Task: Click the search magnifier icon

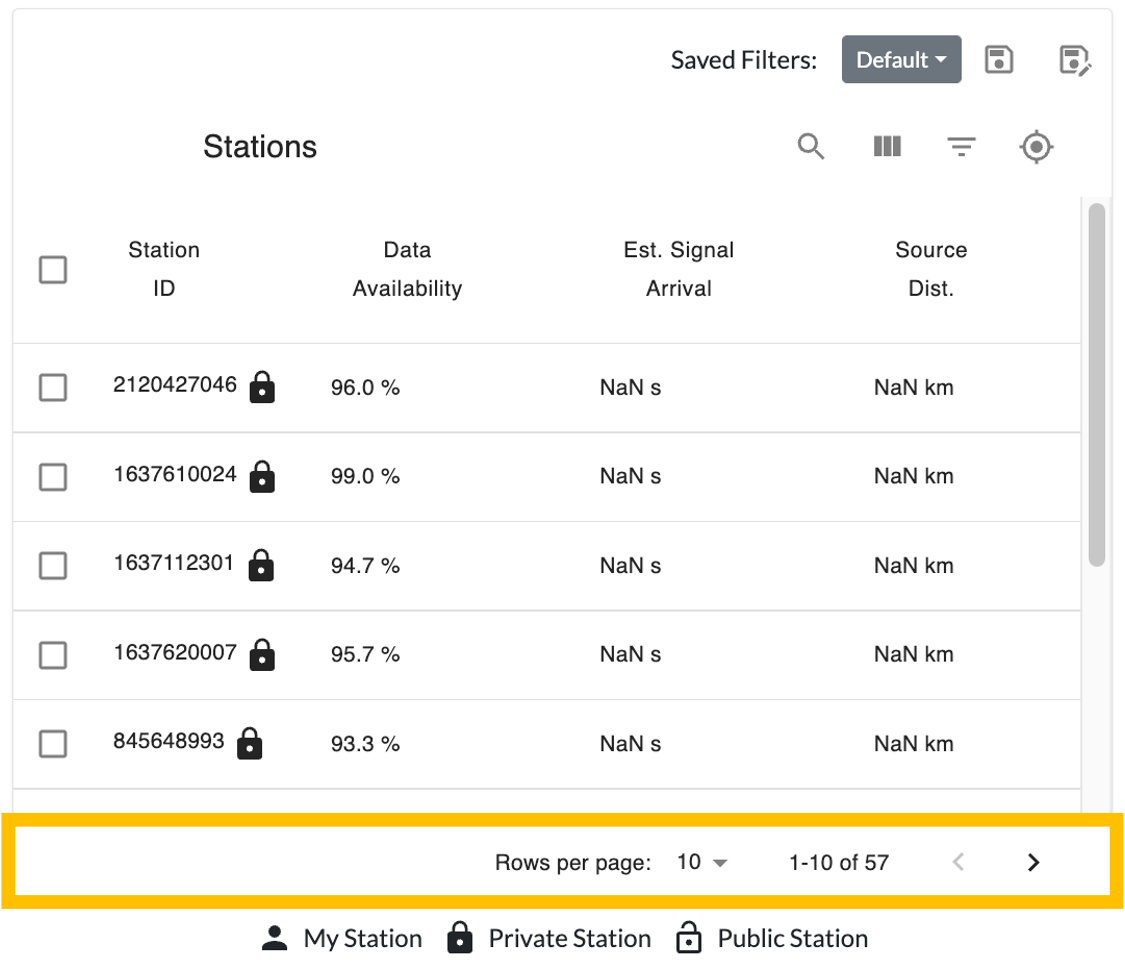Action: tap(811, 147)
